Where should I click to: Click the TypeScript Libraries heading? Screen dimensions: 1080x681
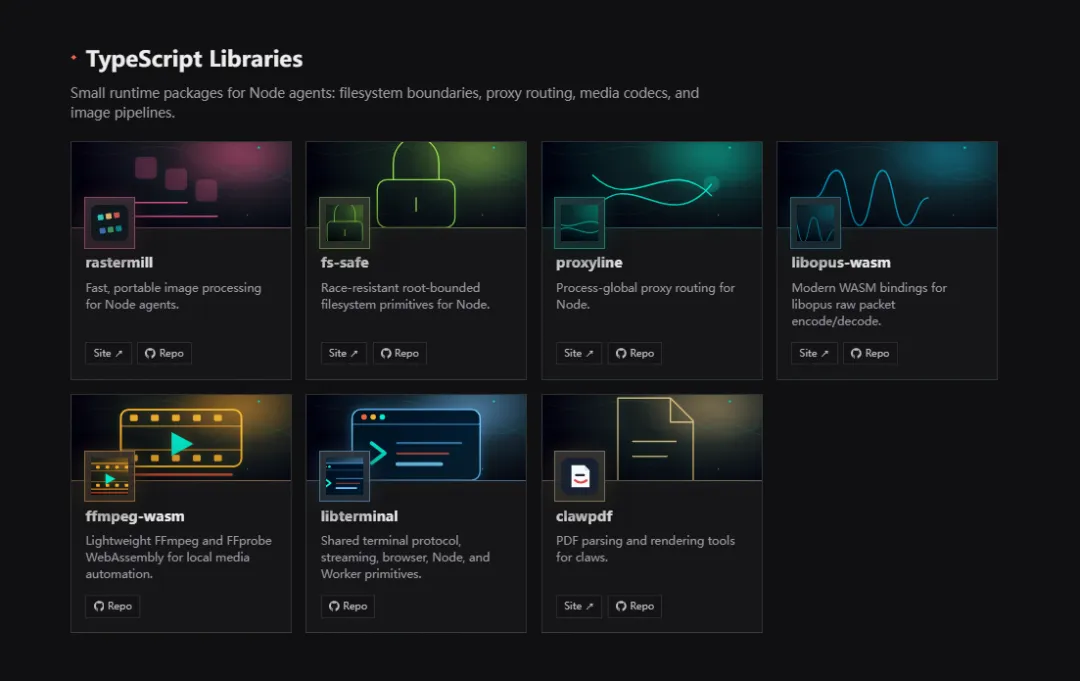[194, 59]
